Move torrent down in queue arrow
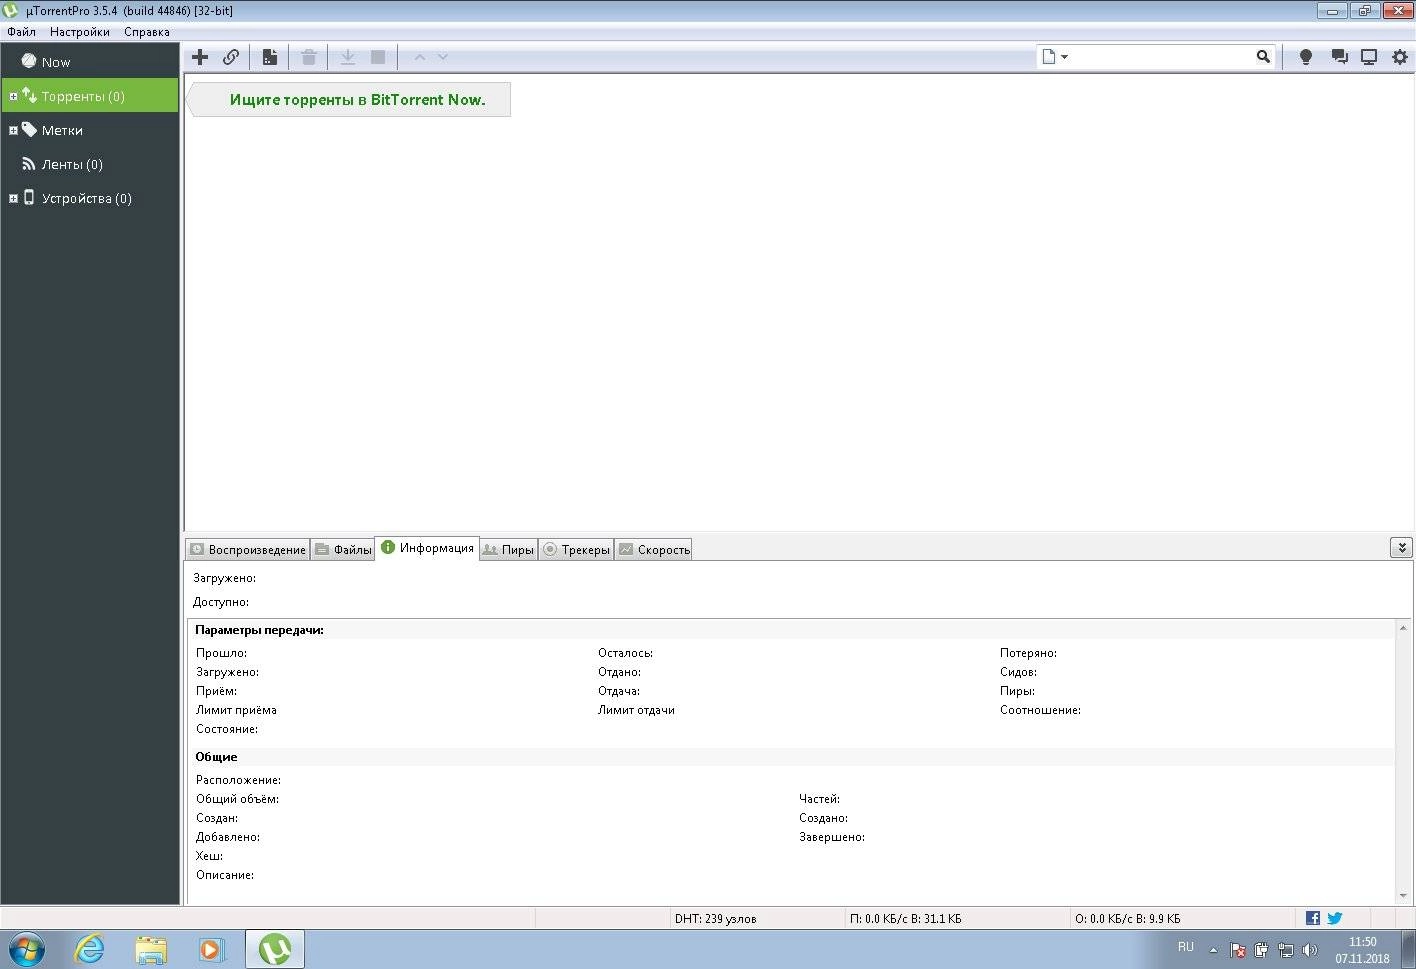 tap(443, 57)
